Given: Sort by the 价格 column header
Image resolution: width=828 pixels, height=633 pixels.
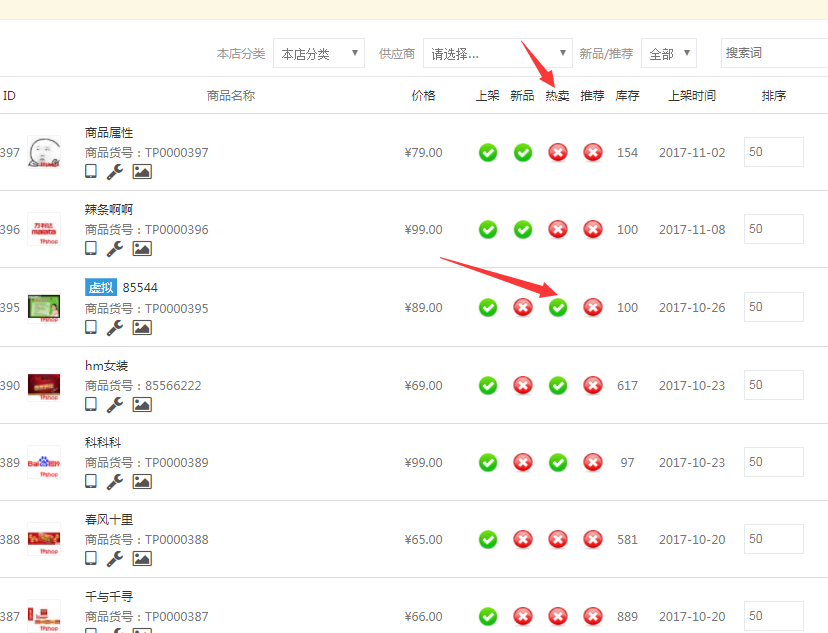Looking at the screenshot, I should [424, 96].
